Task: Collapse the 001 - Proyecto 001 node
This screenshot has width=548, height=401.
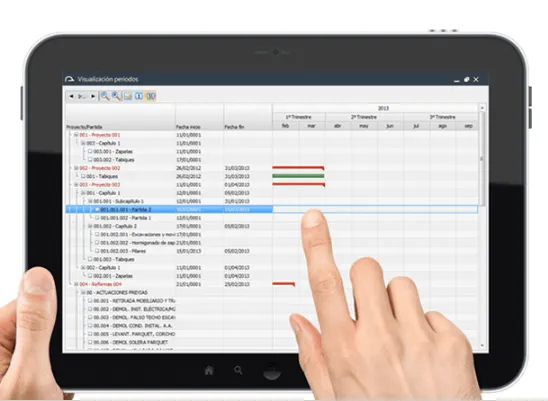Action: pyautogui.click(x=76, y=135)
